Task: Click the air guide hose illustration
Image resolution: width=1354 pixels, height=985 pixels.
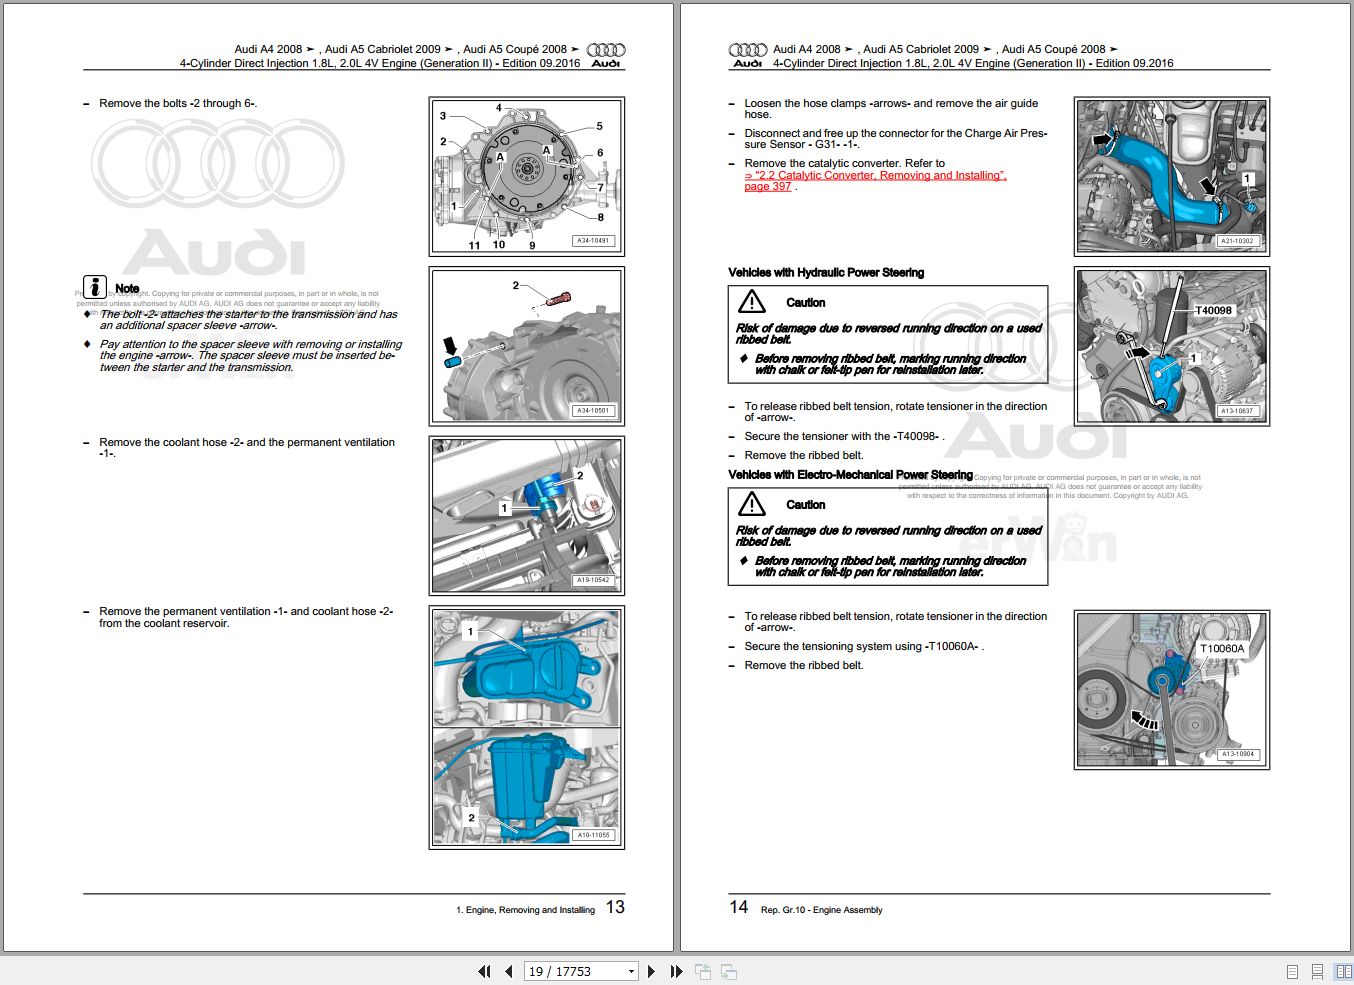Action: point(1172,177)
